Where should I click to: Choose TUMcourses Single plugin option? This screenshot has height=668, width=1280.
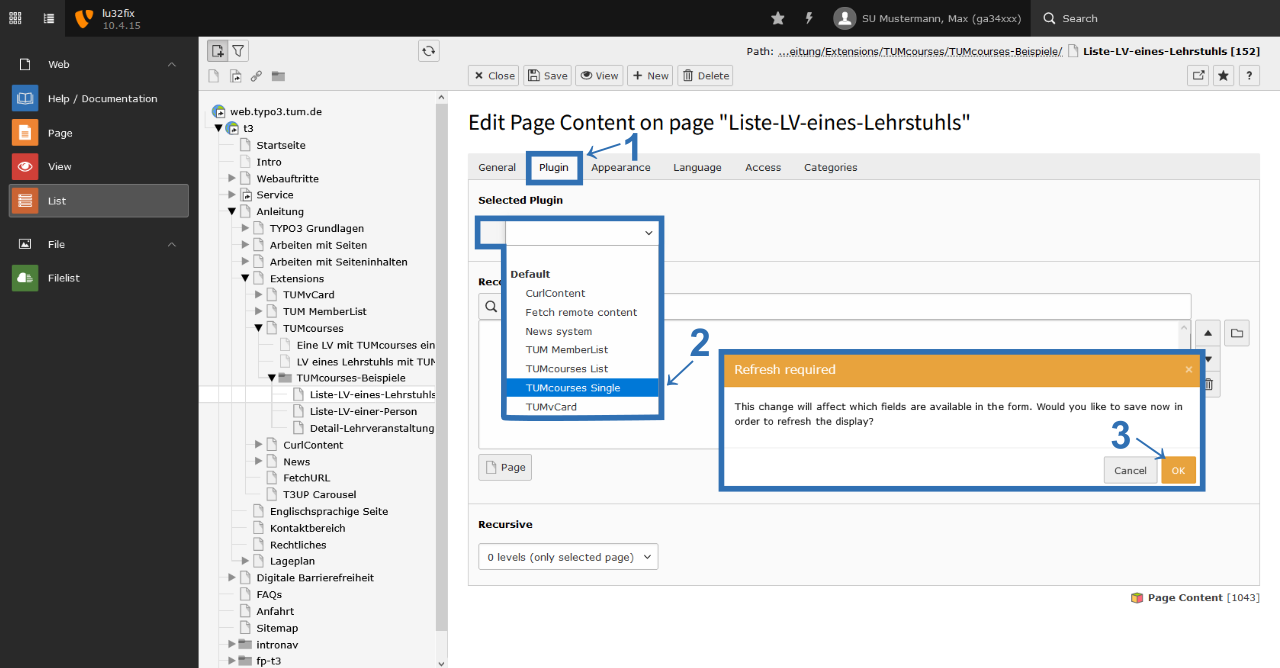pos(582,388)
